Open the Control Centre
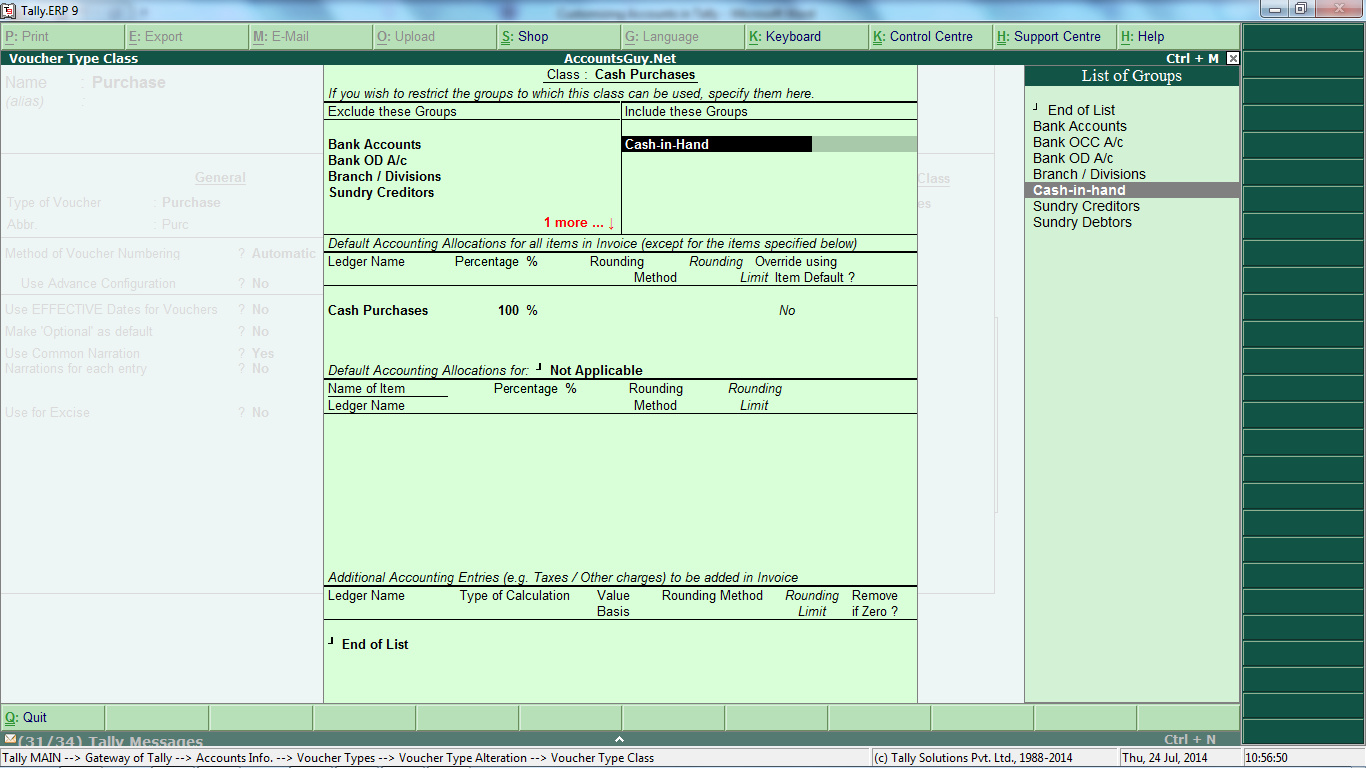The width and height of the screenshot is (1366, 768). point(930,37)
